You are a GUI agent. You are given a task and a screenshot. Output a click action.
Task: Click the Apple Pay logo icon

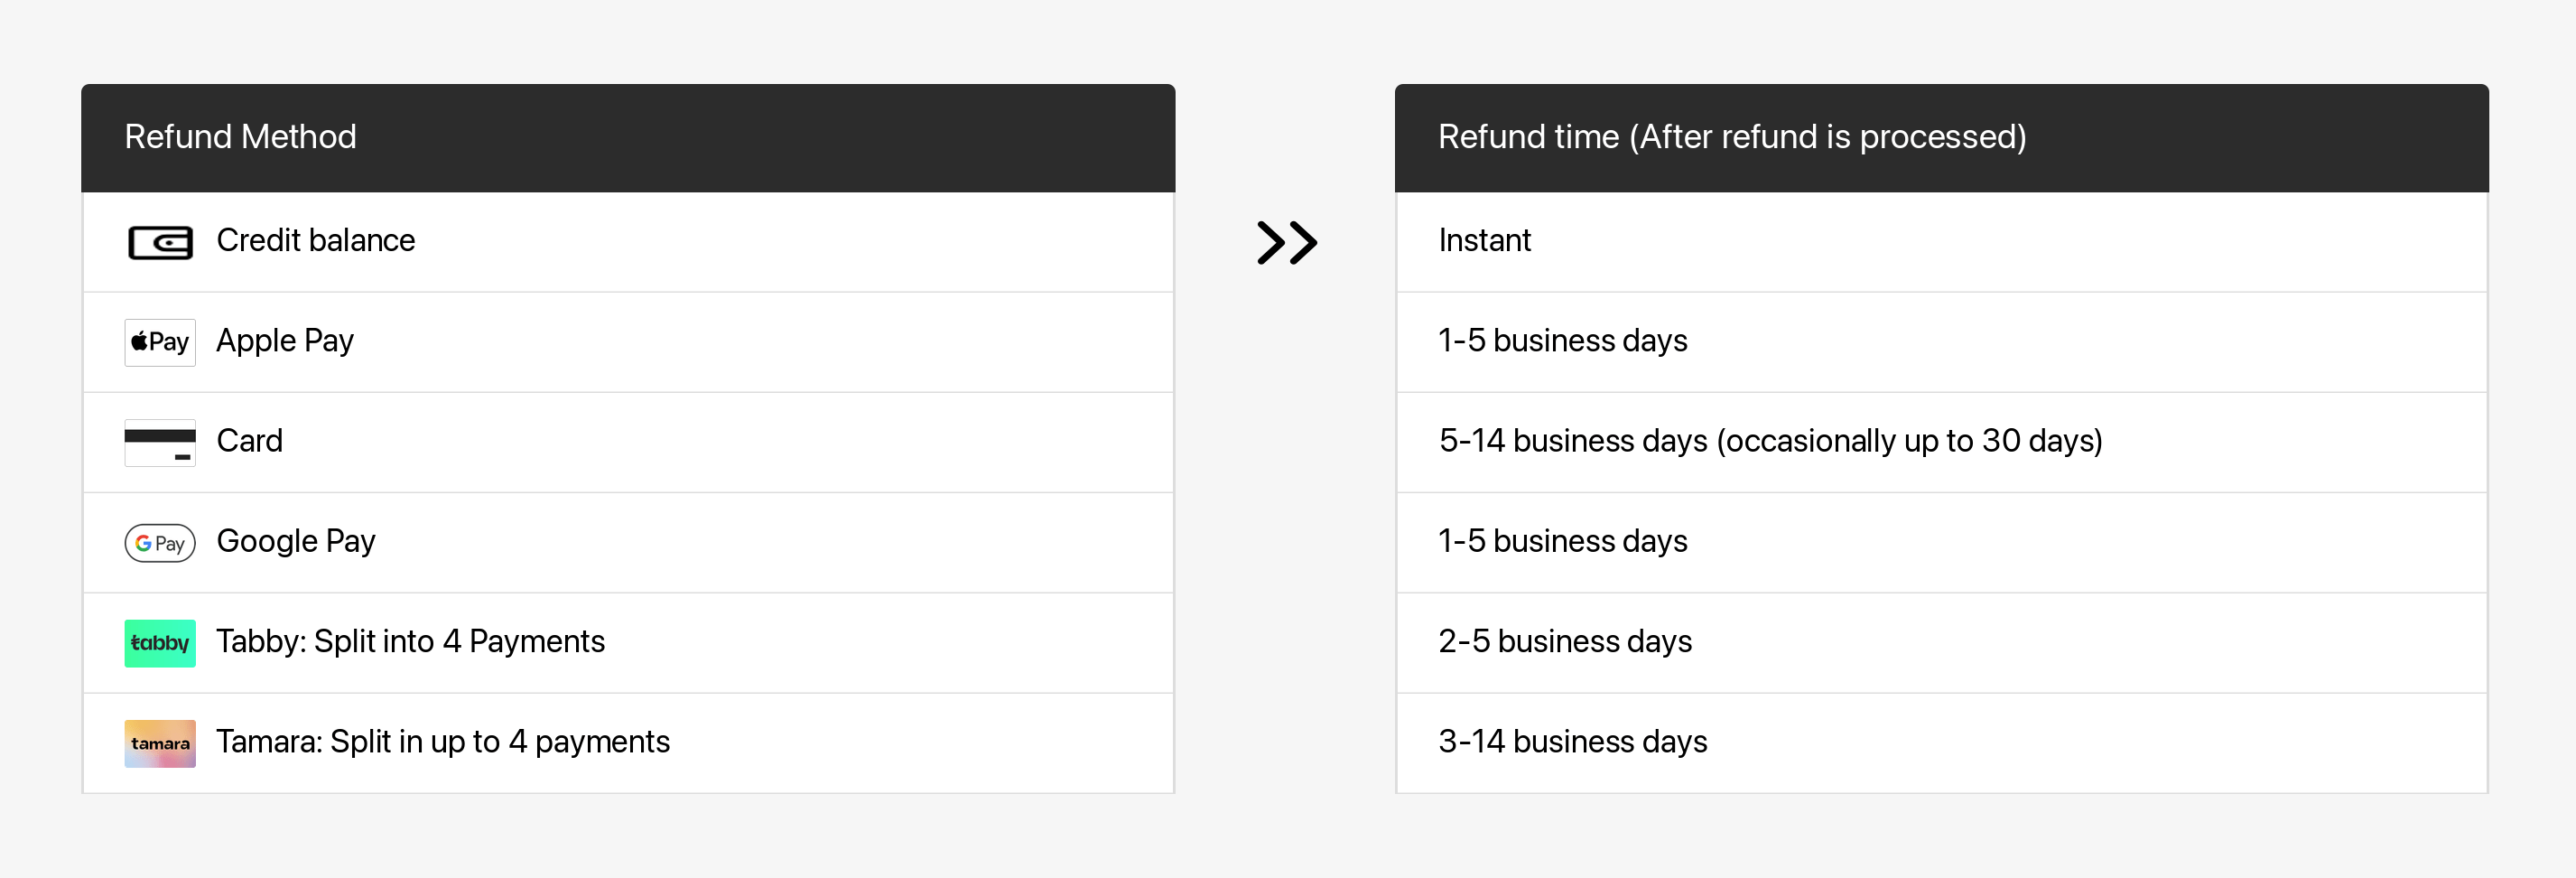point(160,342)
